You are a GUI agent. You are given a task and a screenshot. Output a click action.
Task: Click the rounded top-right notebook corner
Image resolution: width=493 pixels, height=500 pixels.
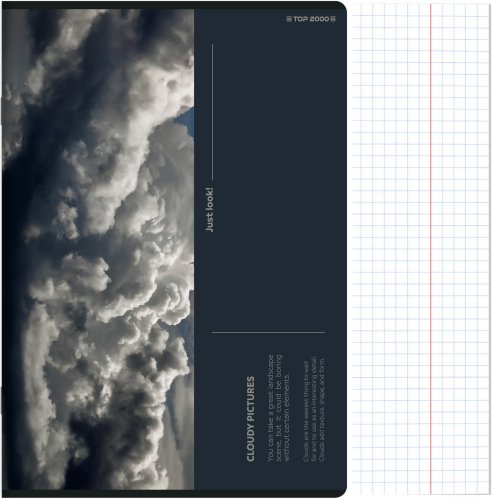(340, 8)
